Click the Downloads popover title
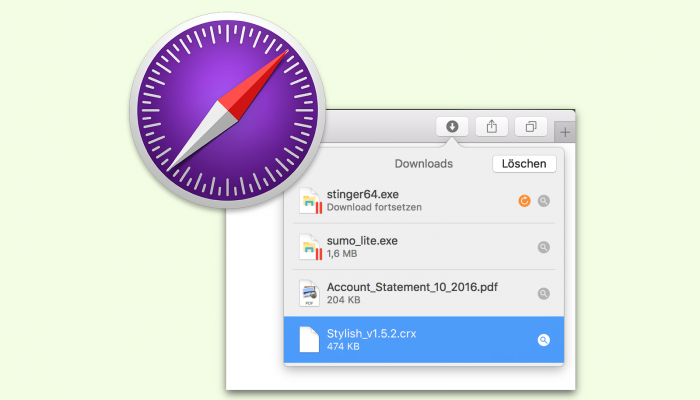This screenshot has height=400, width=700. tap(424, 164)
